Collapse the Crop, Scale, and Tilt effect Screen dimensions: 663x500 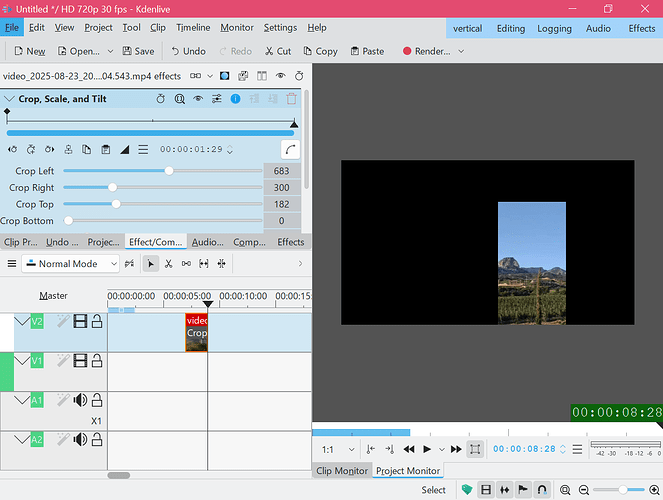9,99
